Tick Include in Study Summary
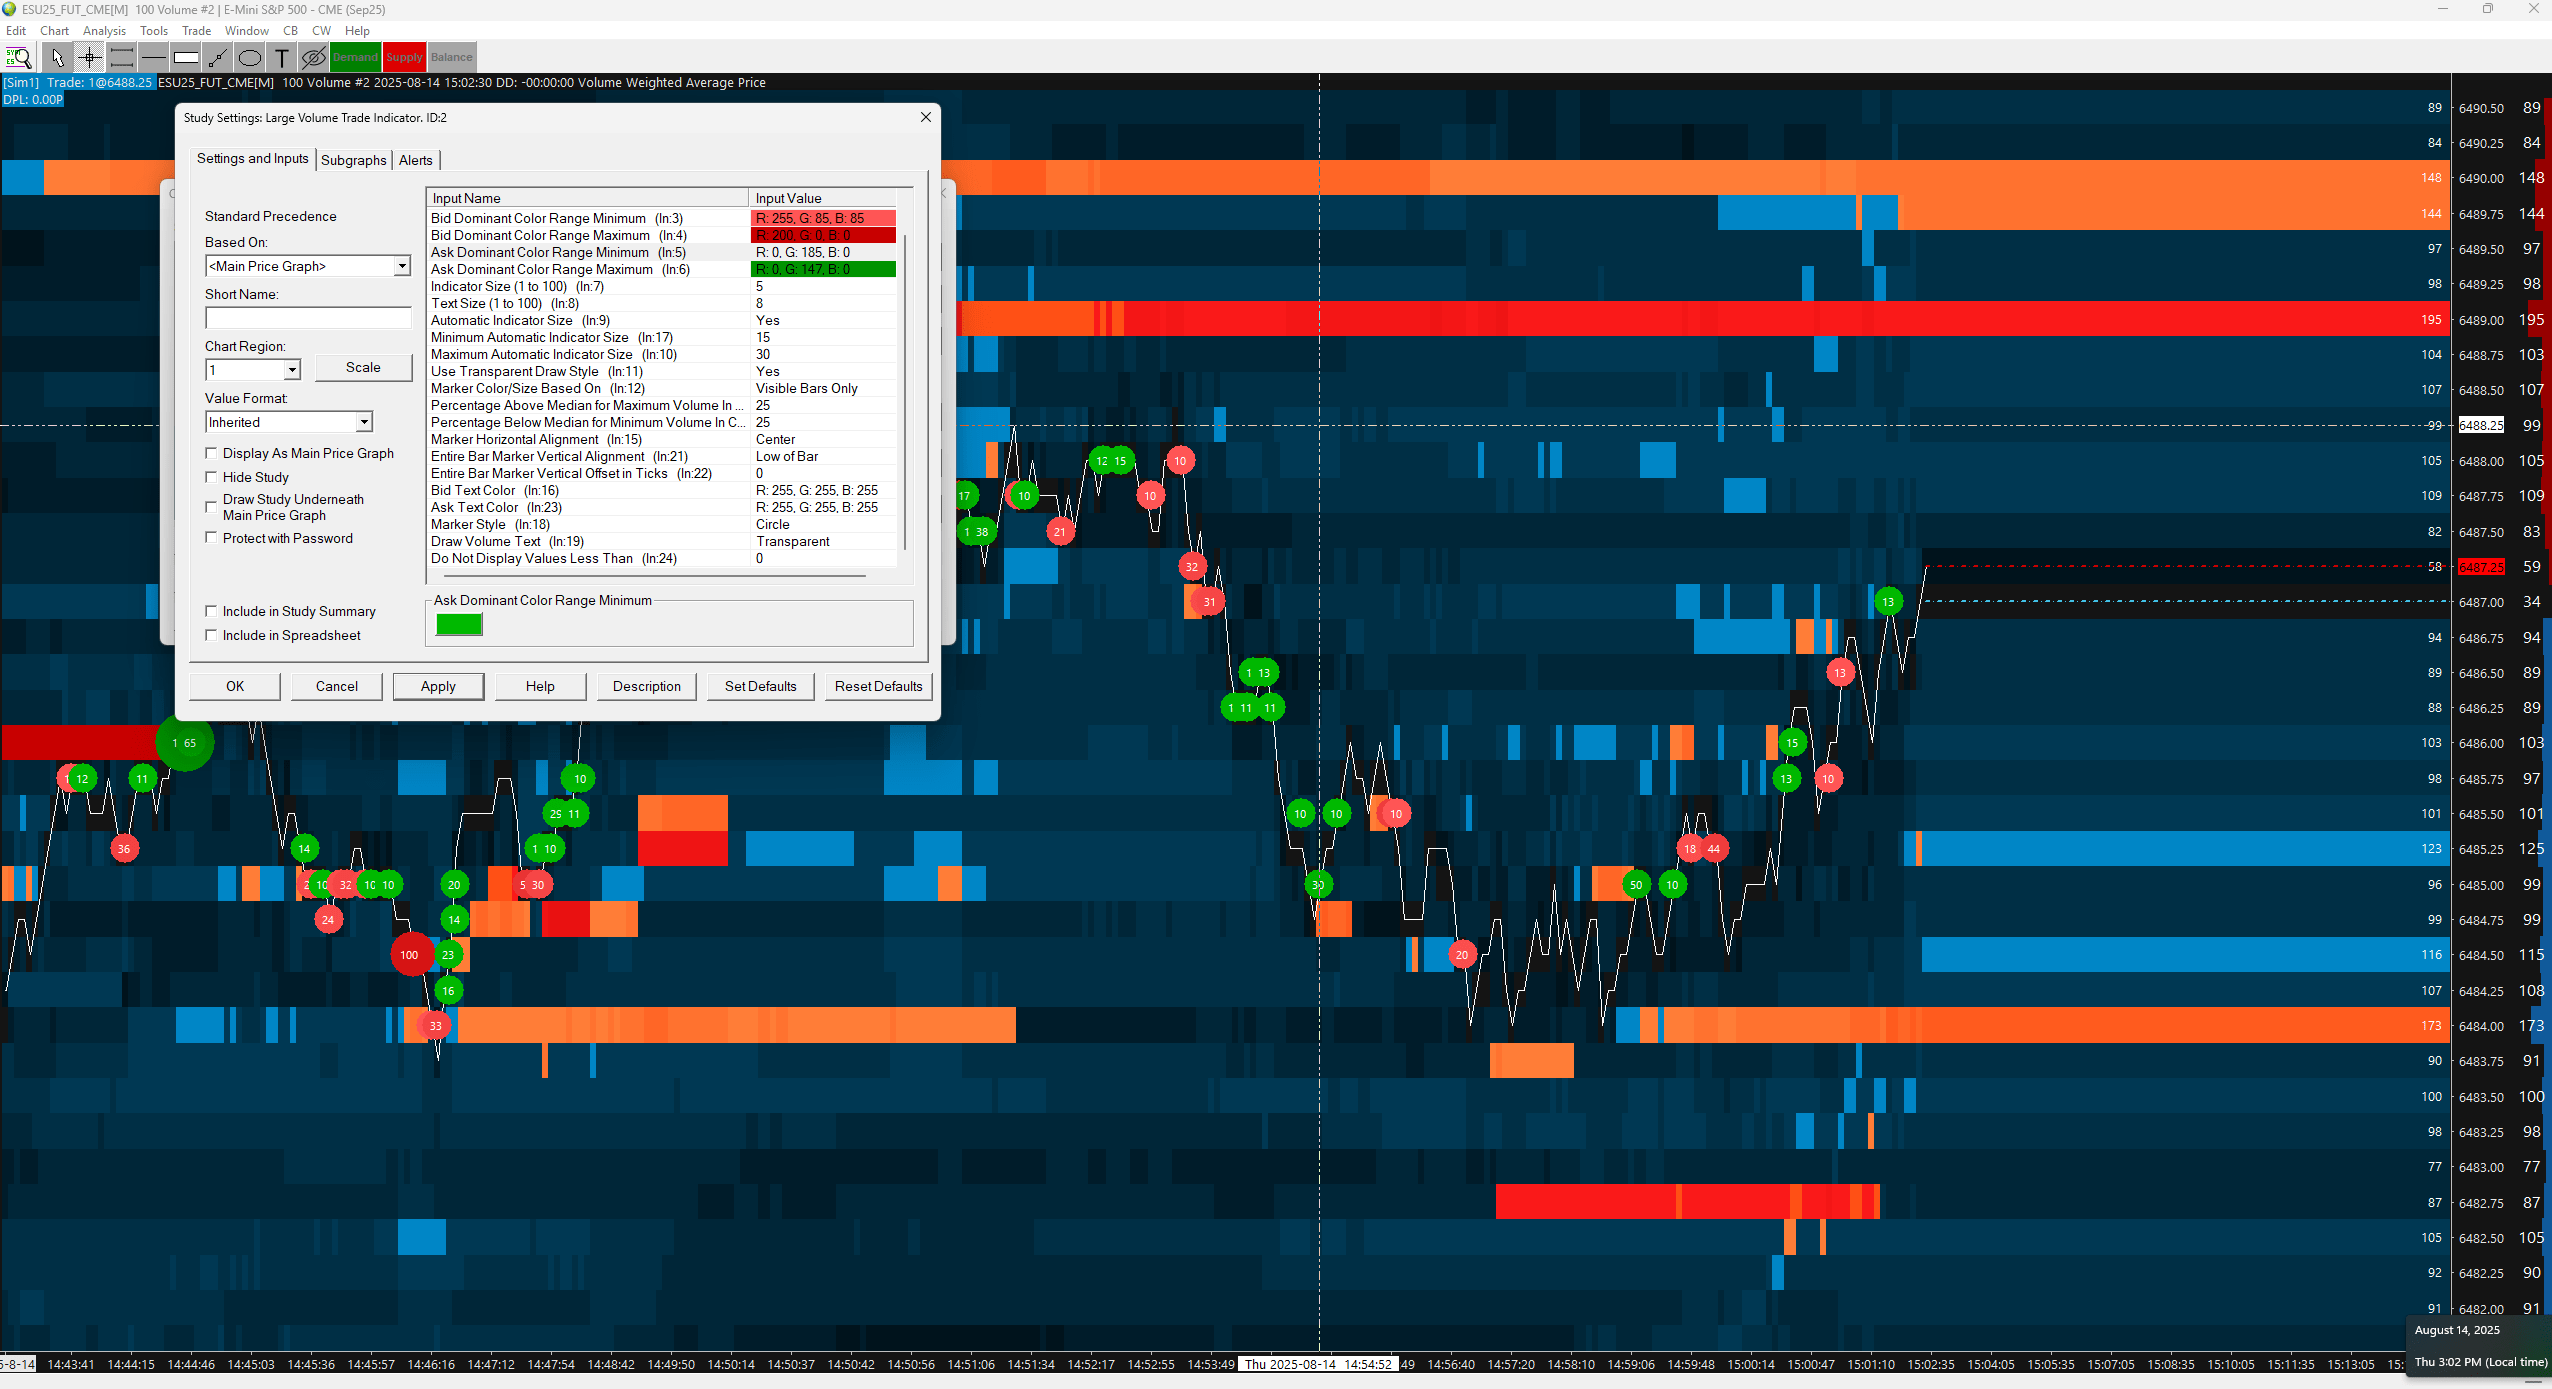Image resolution: width=2552 pixels, height=1389 pixels. coord(211,611)
